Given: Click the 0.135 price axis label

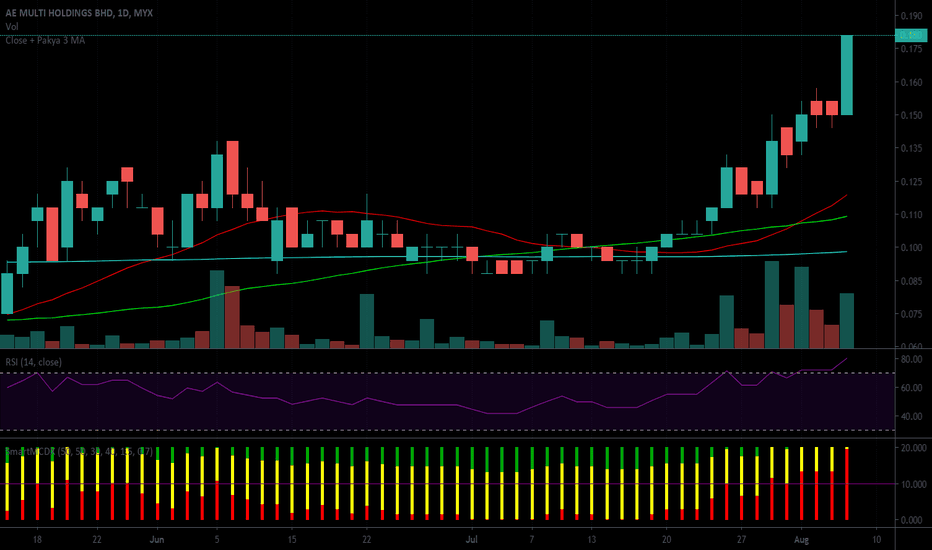Looking at the screenshot, I should pyautogui.click(x=911, y=149).
